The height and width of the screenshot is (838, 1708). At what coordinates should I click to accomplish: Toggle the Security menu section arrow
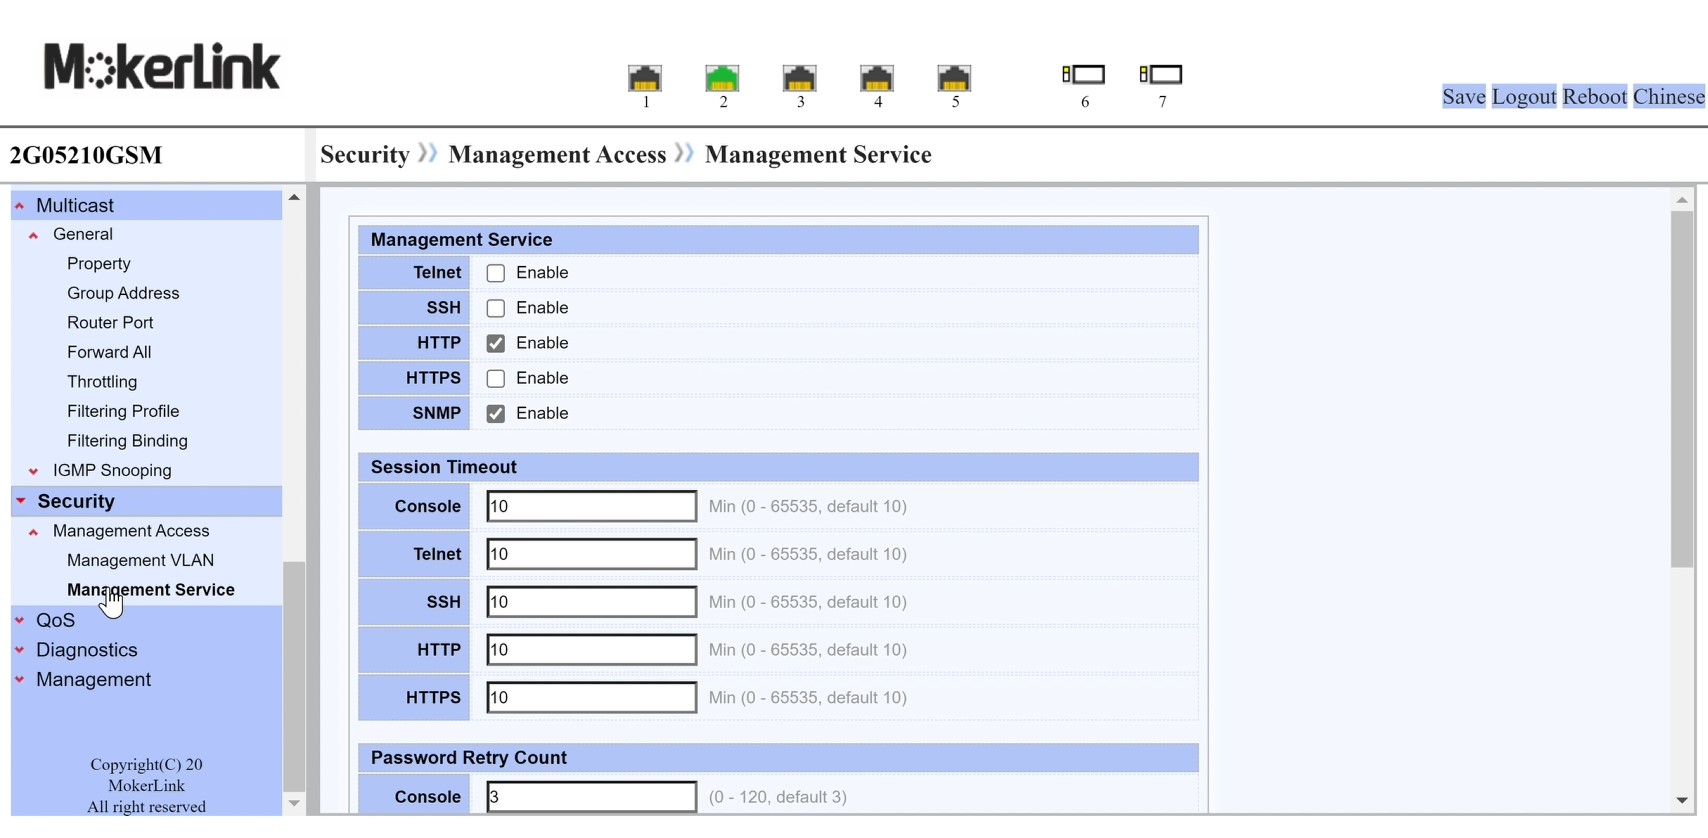(20, 501)
